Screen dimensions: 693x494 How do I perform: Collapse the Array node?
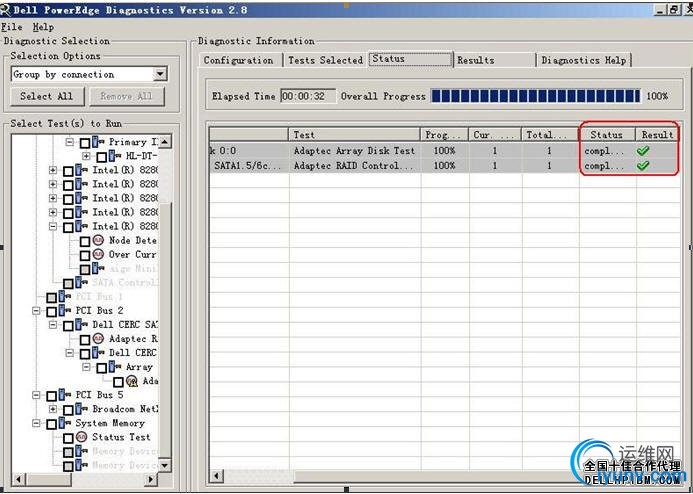(86, 367)
